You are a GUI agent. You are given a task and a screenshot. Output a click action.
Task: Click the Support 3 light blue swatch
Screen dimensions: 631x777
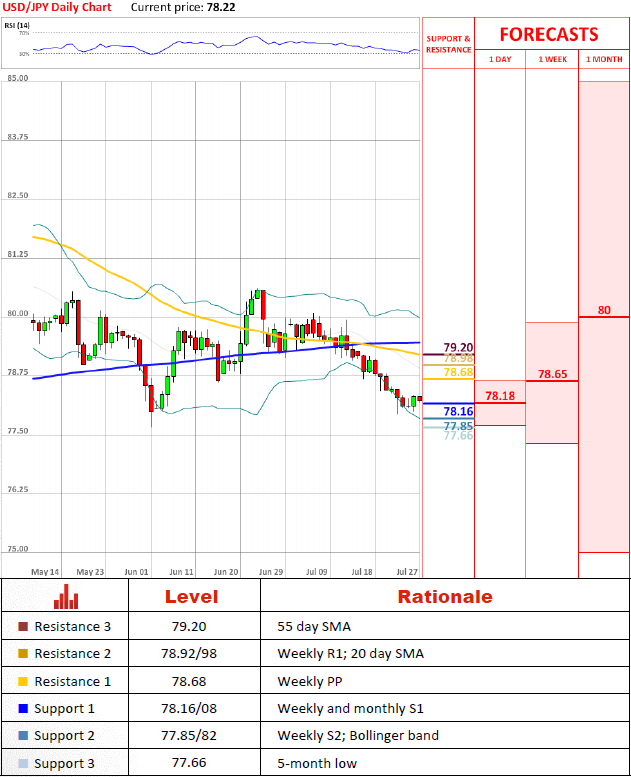[x=22, y=762]
